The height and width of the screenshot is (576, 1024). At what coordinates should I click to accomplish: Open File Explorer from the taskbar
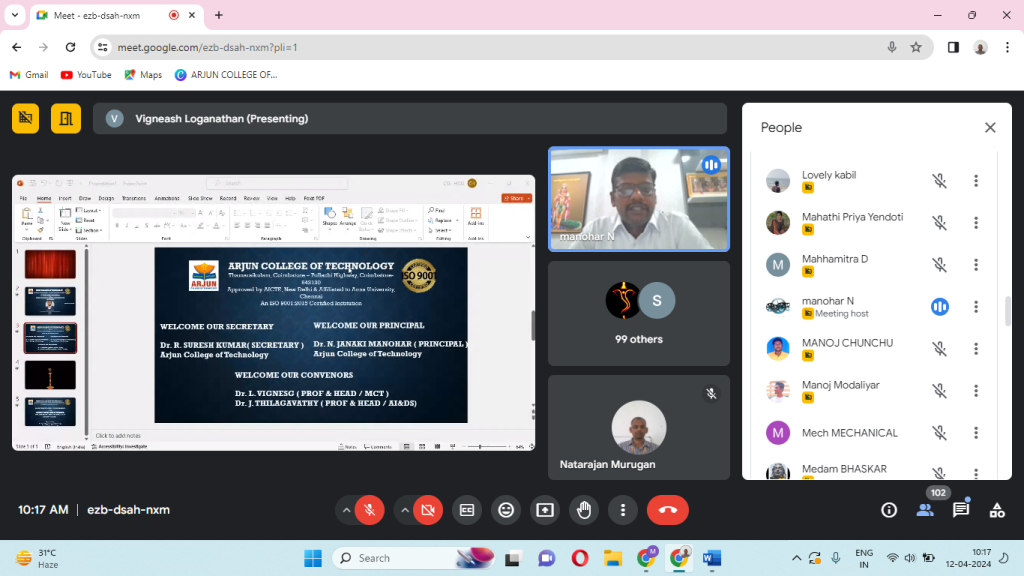613,558
